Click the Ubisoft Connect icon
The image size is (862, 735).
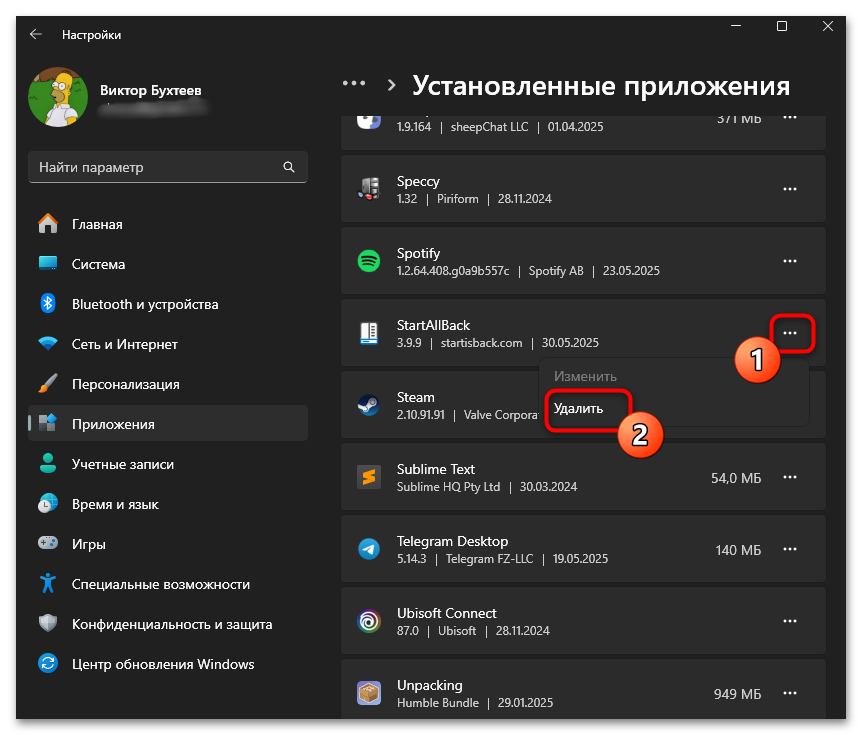[368, 621]
